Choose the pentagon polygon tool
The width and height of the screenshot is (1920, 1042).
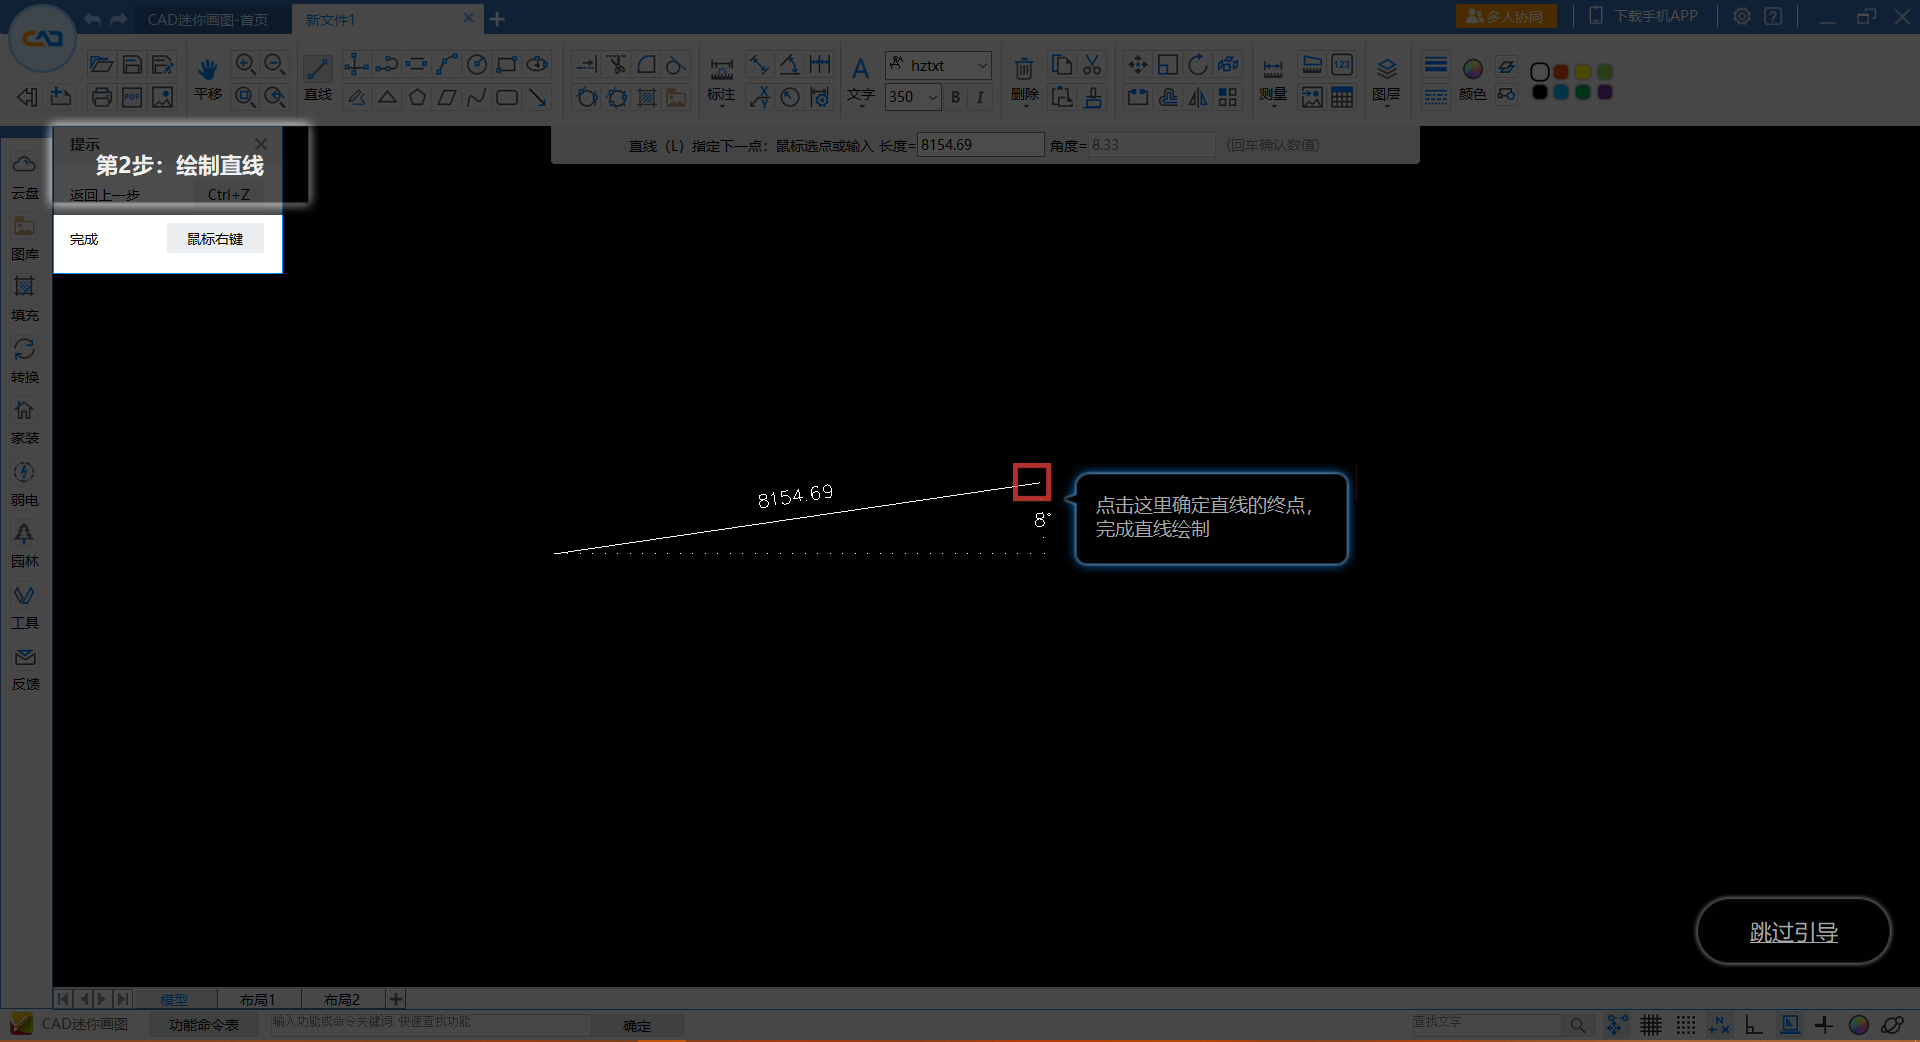point(417,97)
